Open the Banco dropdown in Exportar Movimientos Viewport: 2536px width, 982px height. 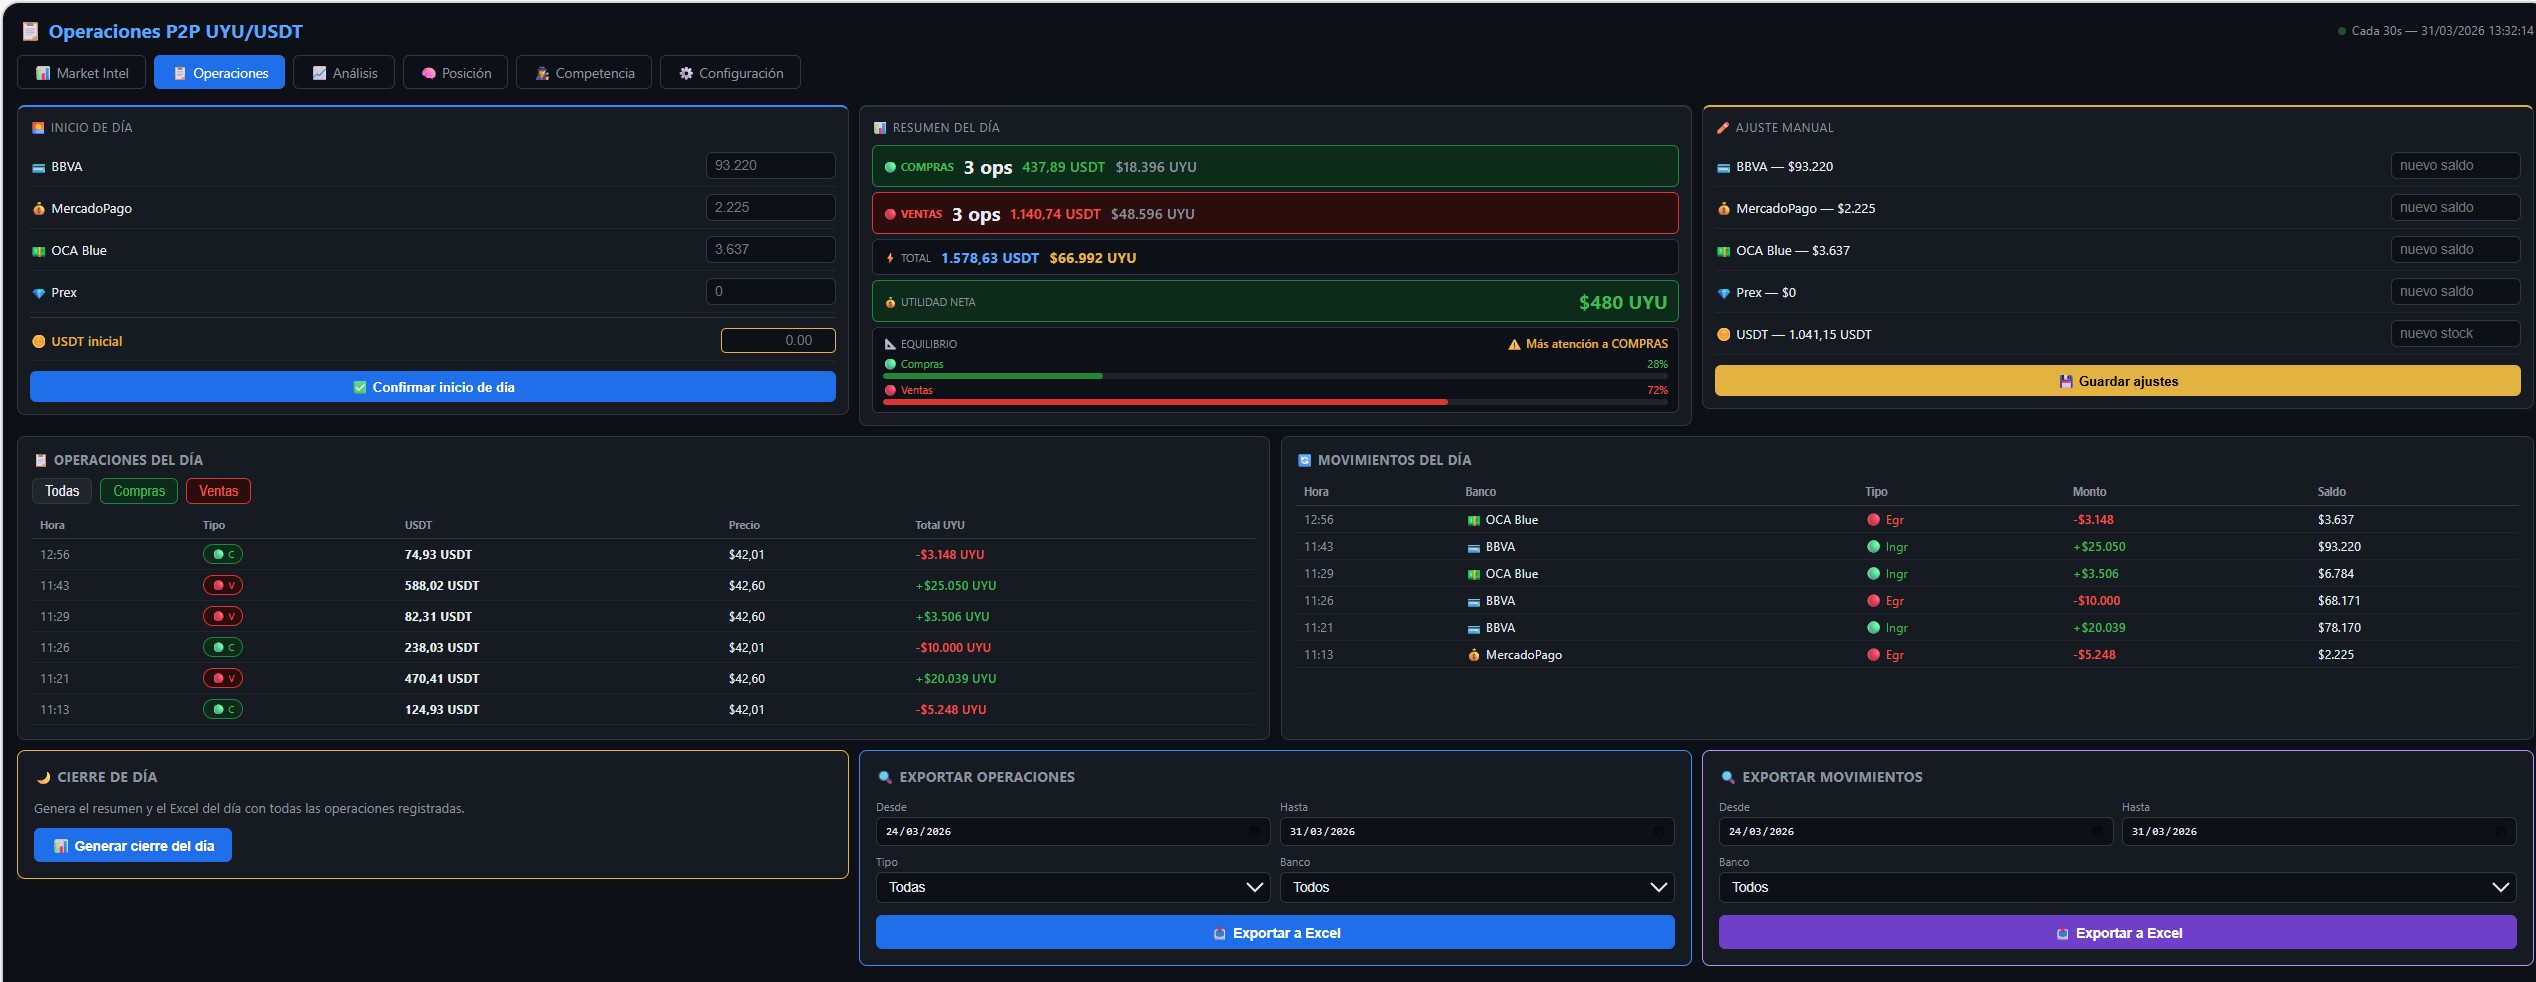[2116, 887]
